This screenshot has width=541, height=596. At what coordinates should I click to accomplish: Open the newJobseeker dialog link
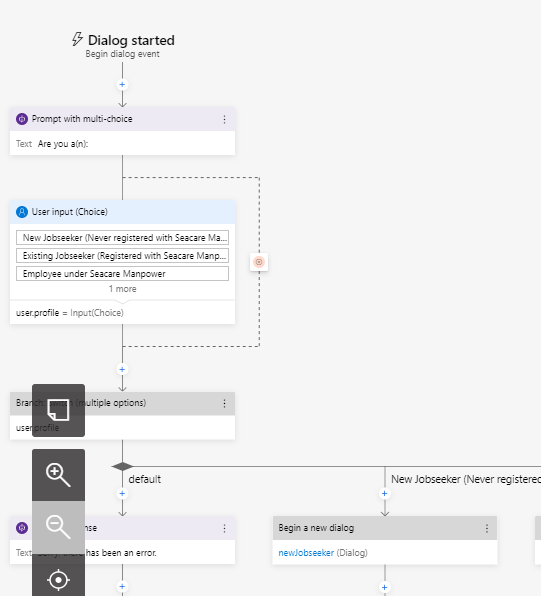pos(306,553)
